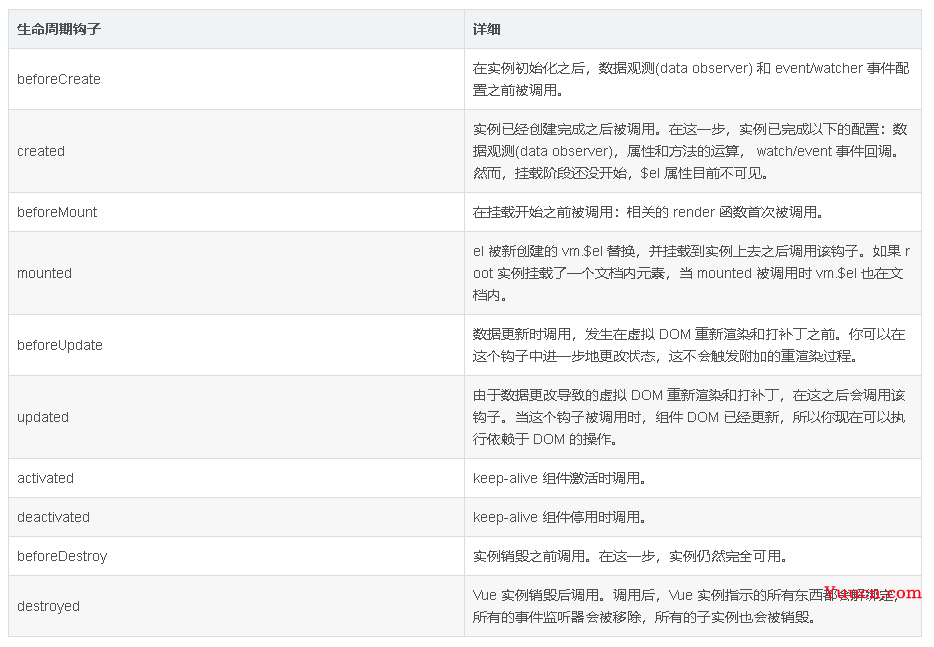Click the mounted hook name cell
This screenshot has width=934, height=647.
coord(45,273)
